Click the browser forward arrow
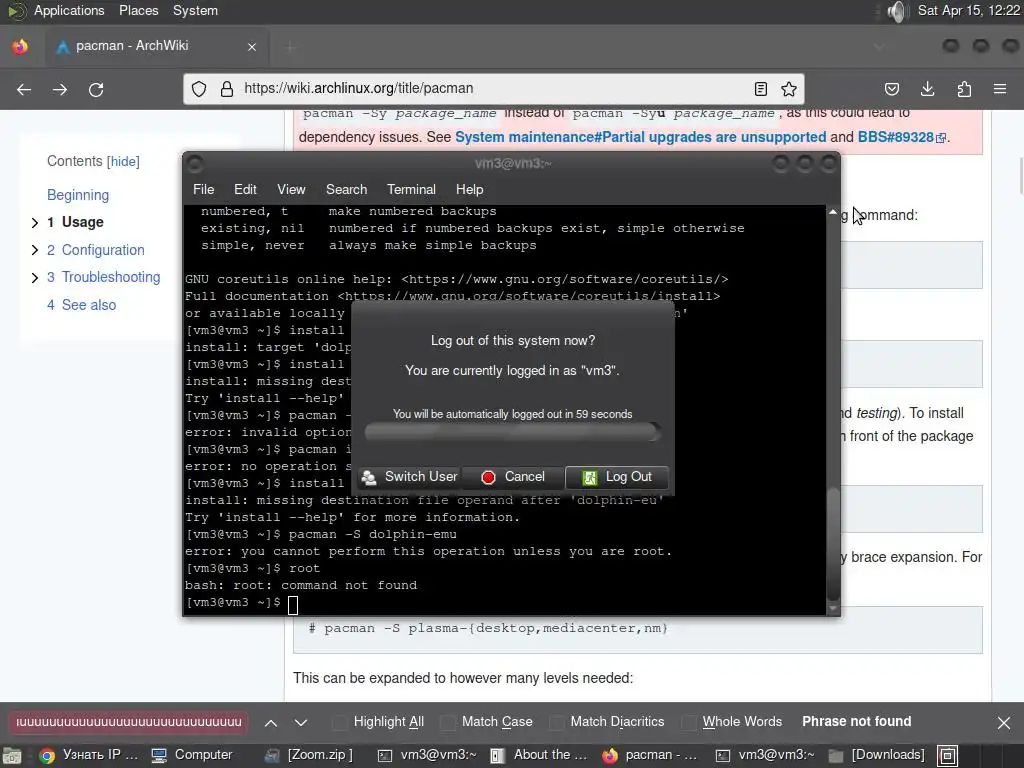1024x768 pixels. (x=60, y=89)
